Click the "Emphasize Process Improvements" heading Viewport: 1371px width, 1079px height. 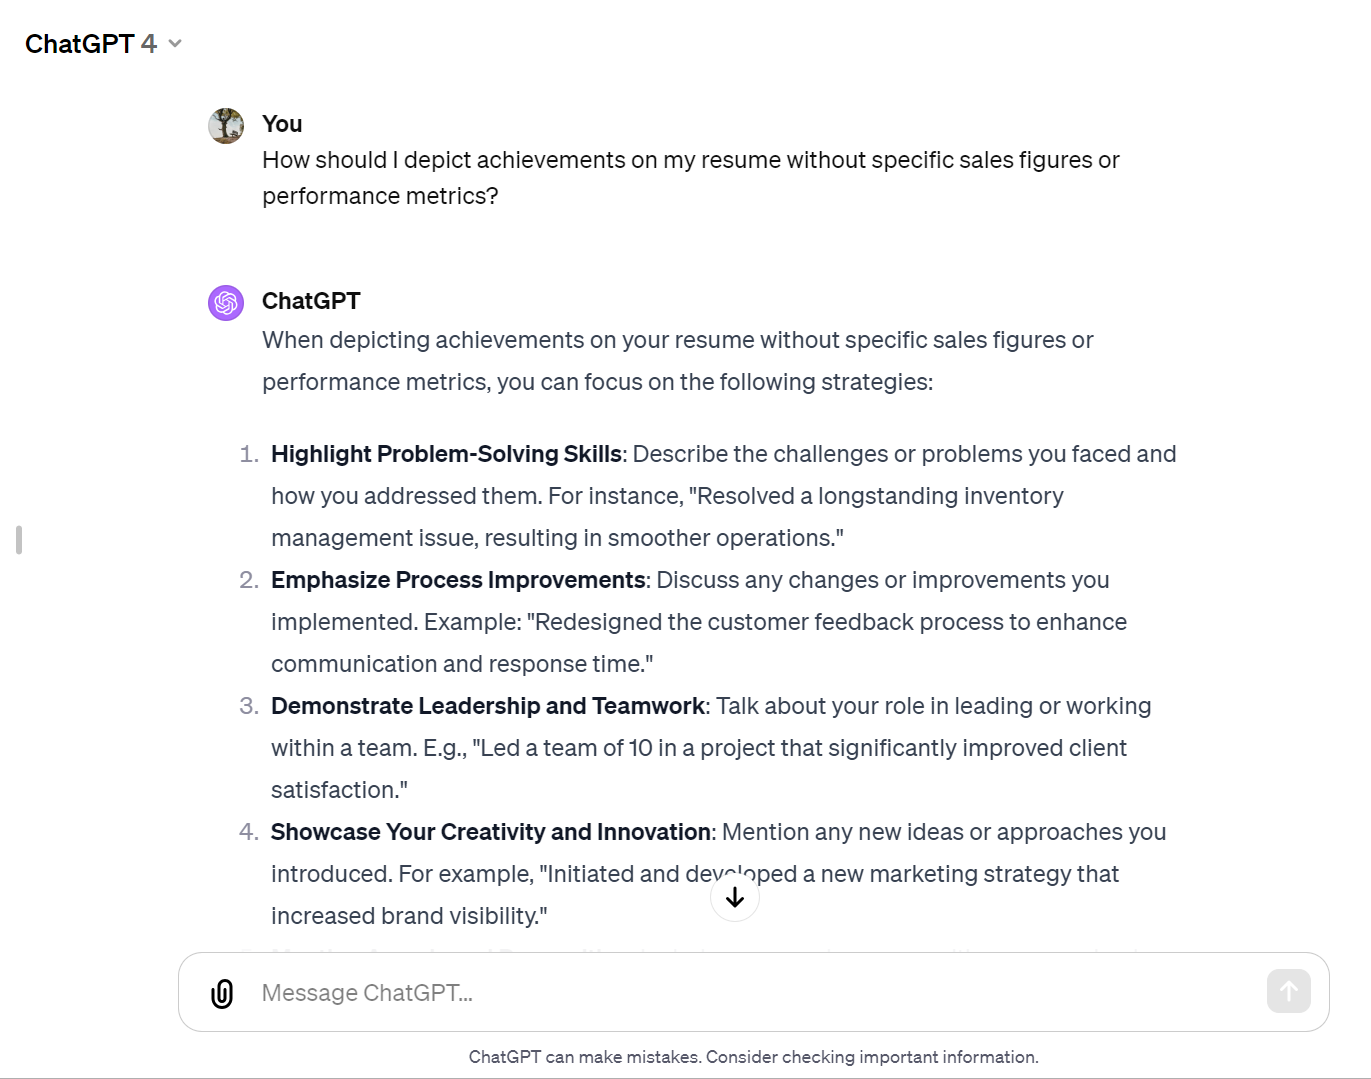458,580
